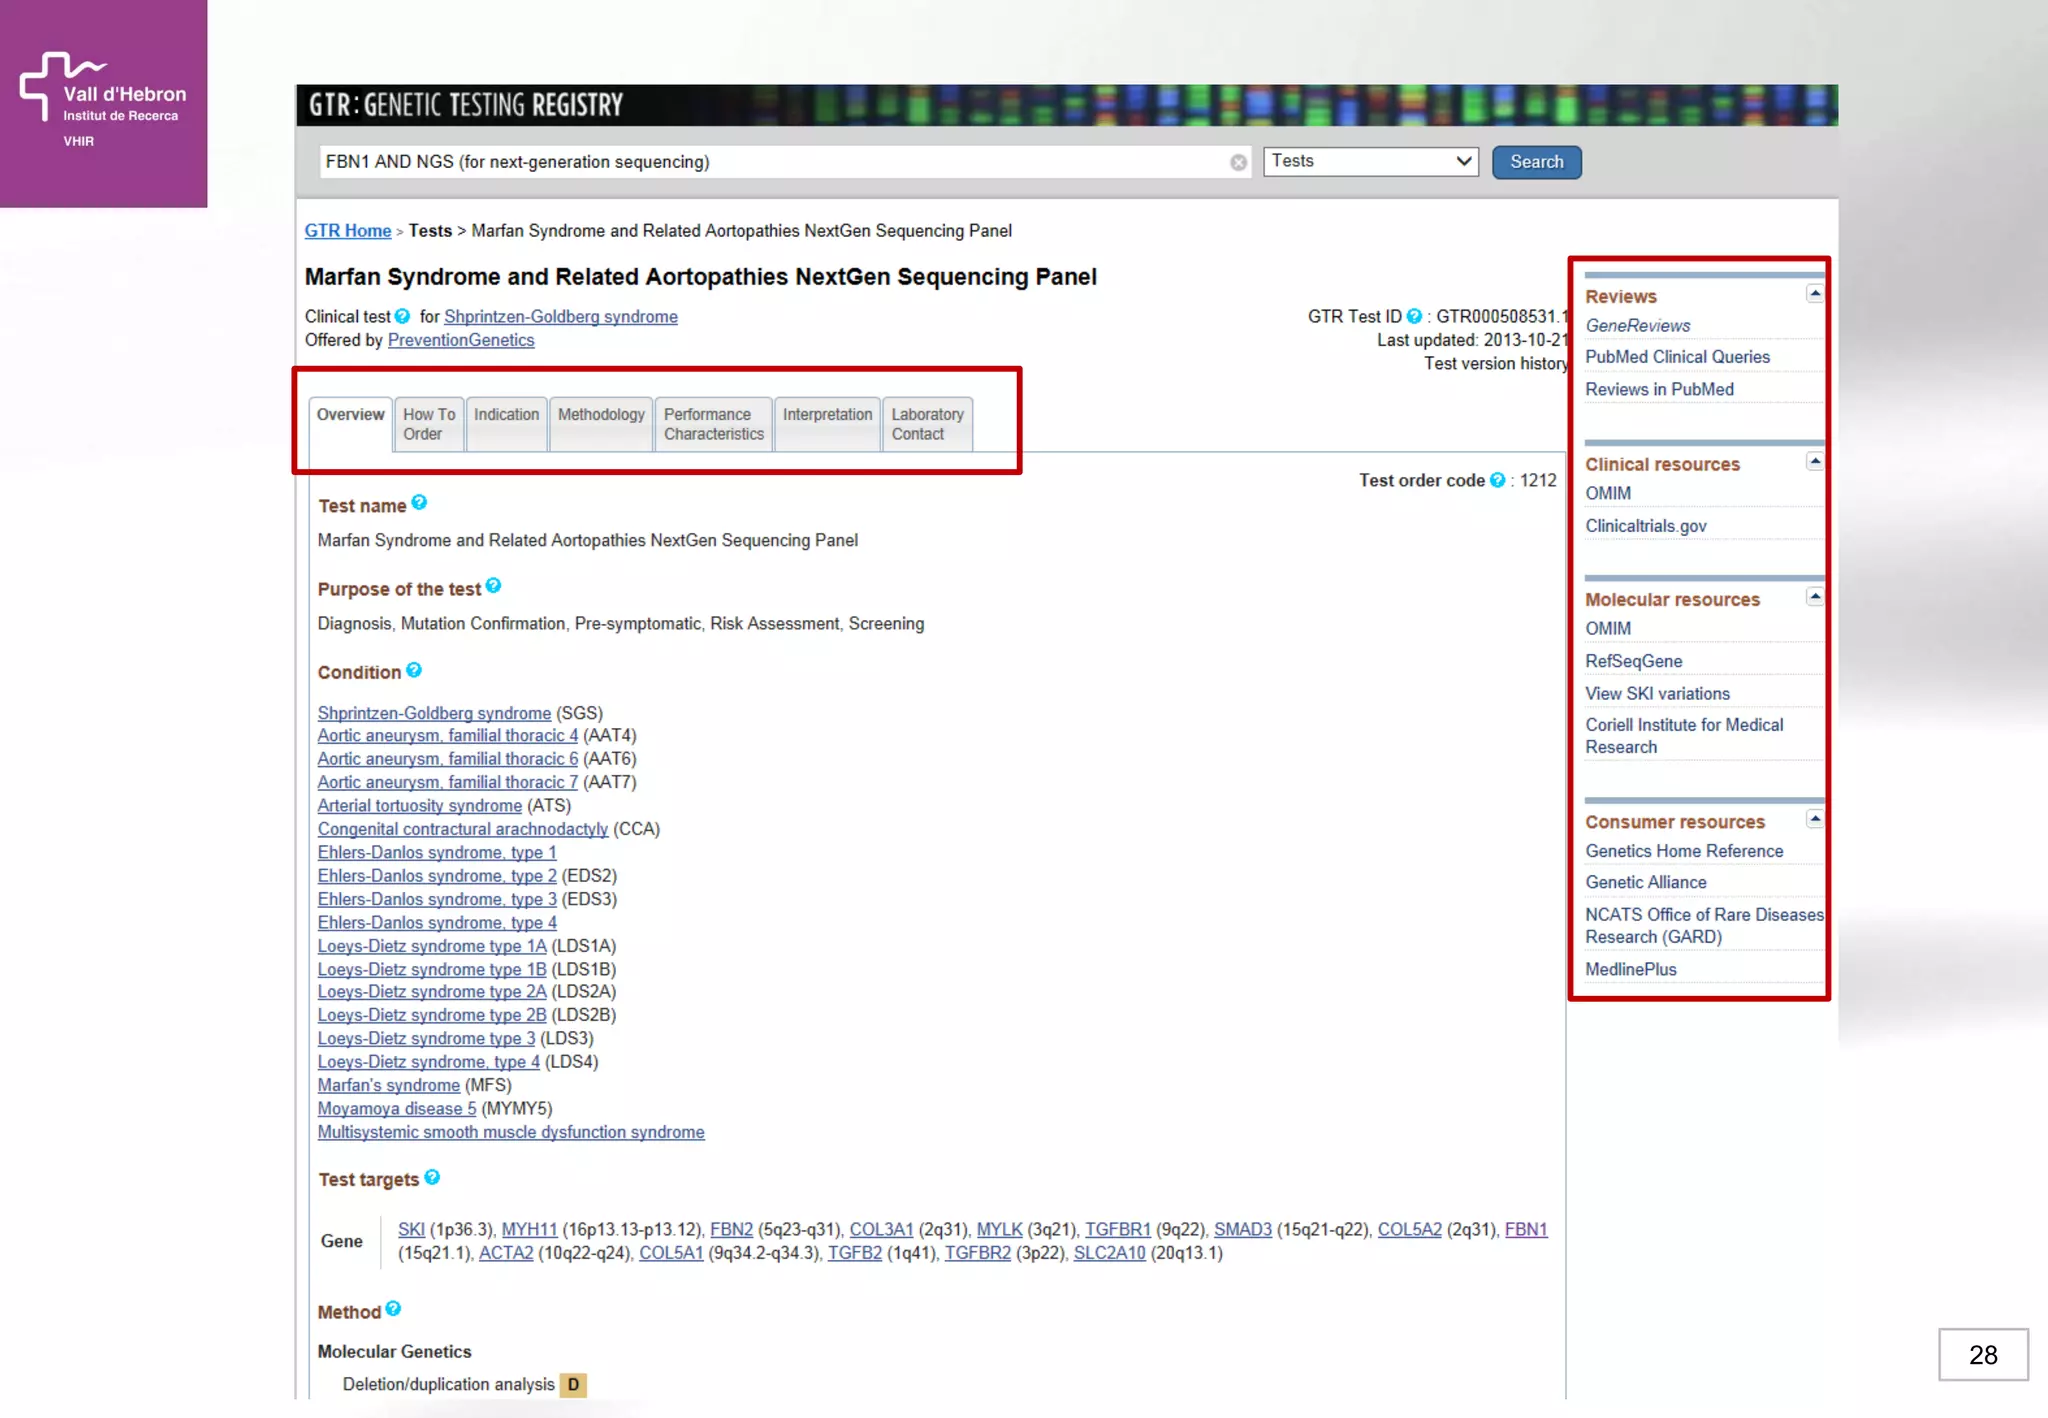Click help icon next to Clinical test
2048x1418 pixels.
(402, 316)
